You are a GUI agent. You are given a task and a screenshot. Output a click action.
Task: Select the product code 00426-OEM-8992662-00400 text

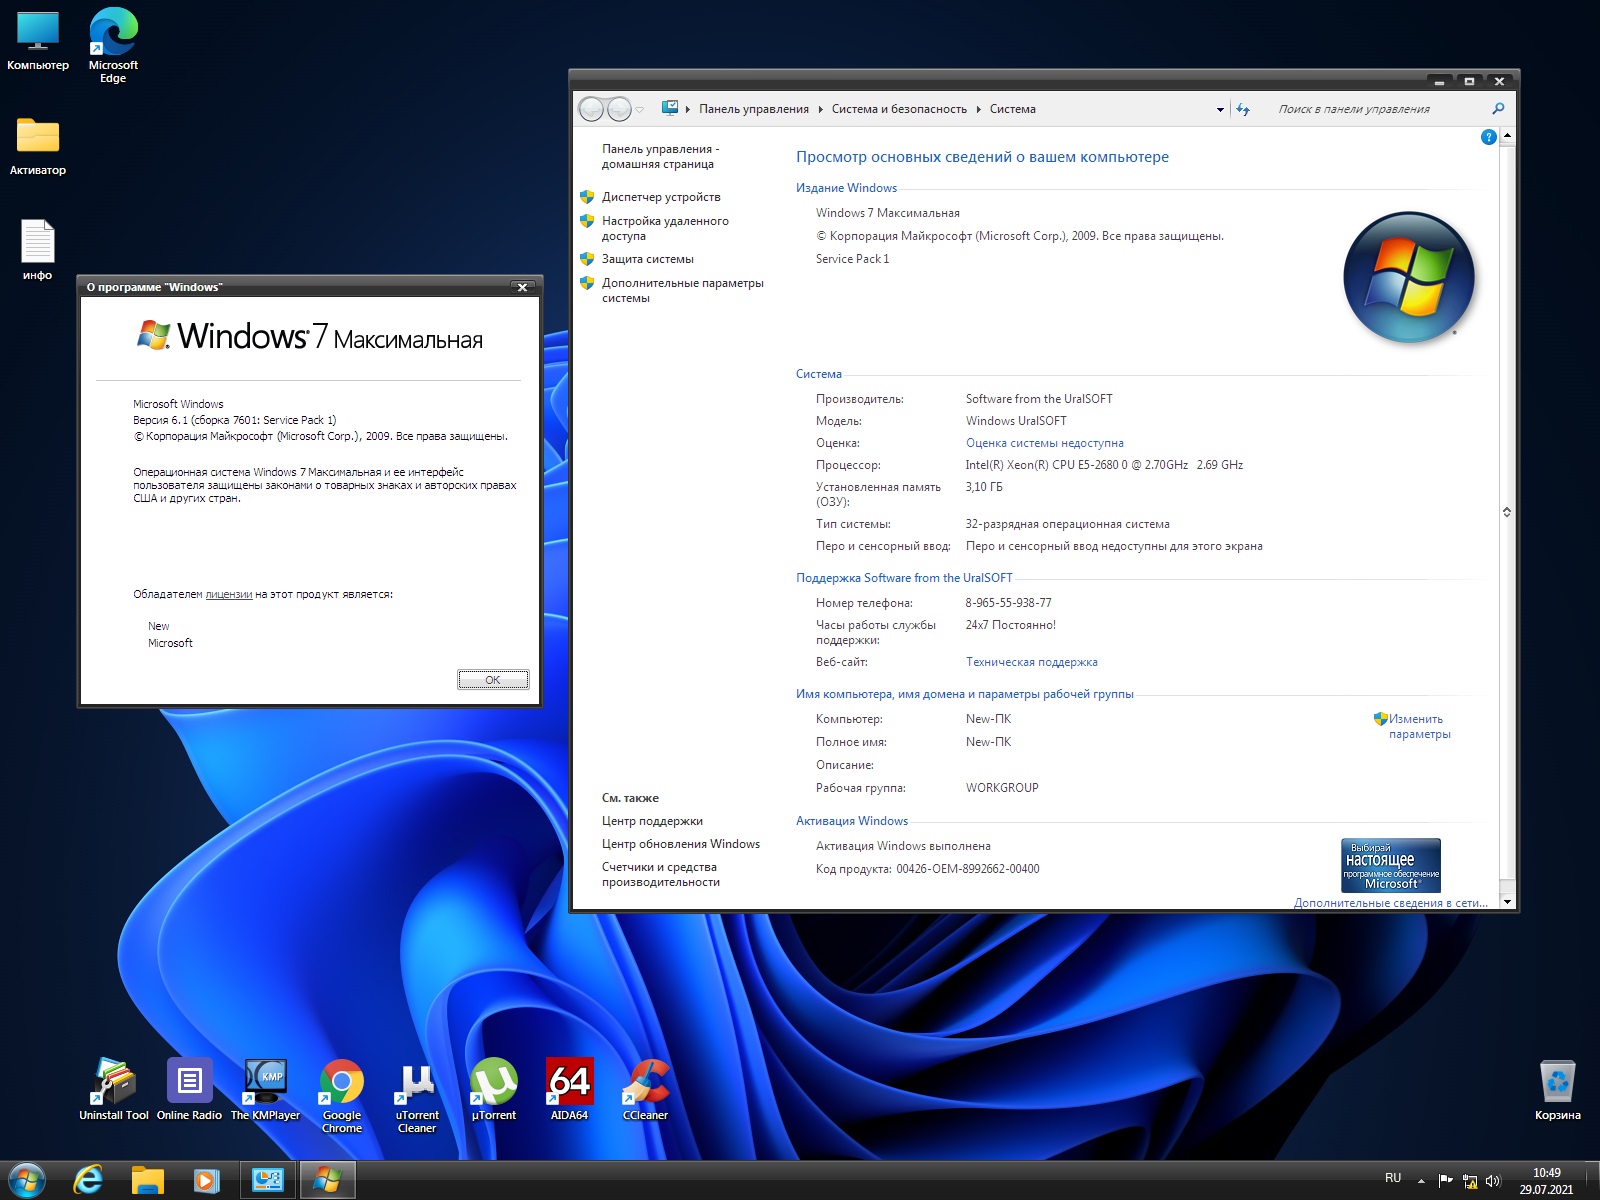coord(968,869)
